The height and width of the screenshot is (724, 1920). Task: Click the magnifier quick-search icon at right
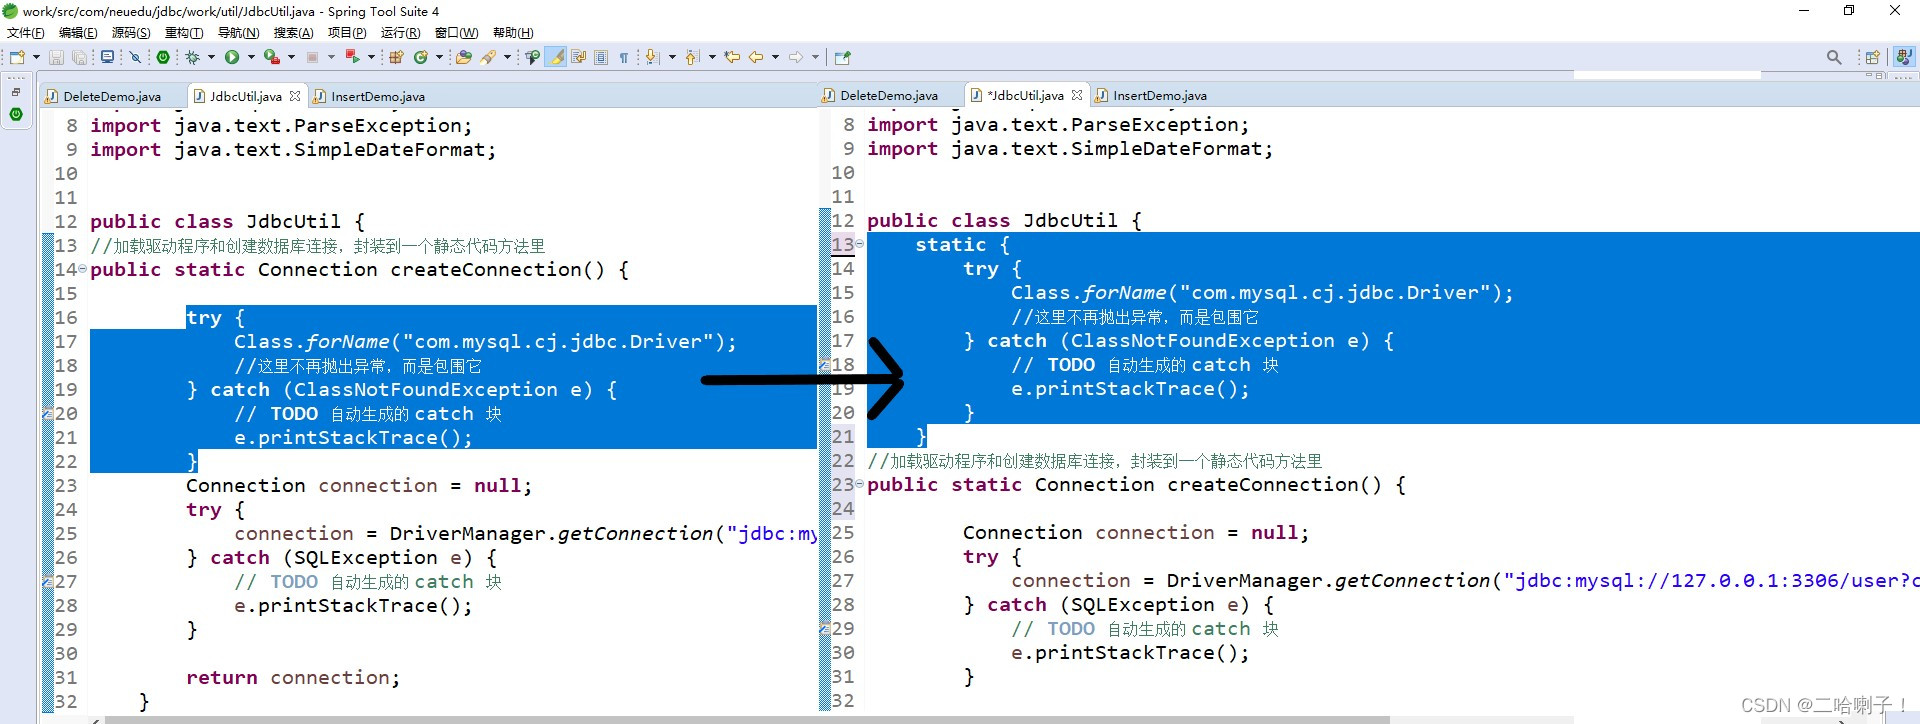(1834, 57)
